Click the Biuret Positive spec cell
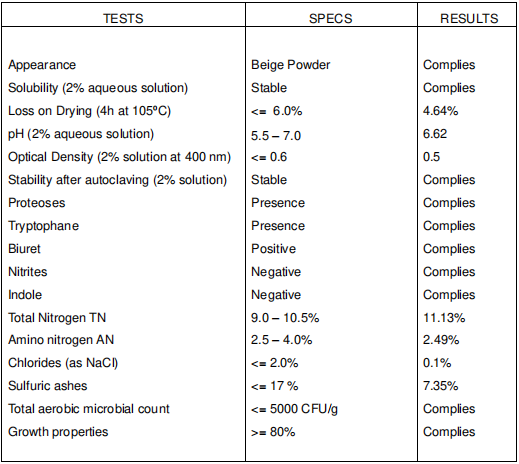 pos(273,249)
